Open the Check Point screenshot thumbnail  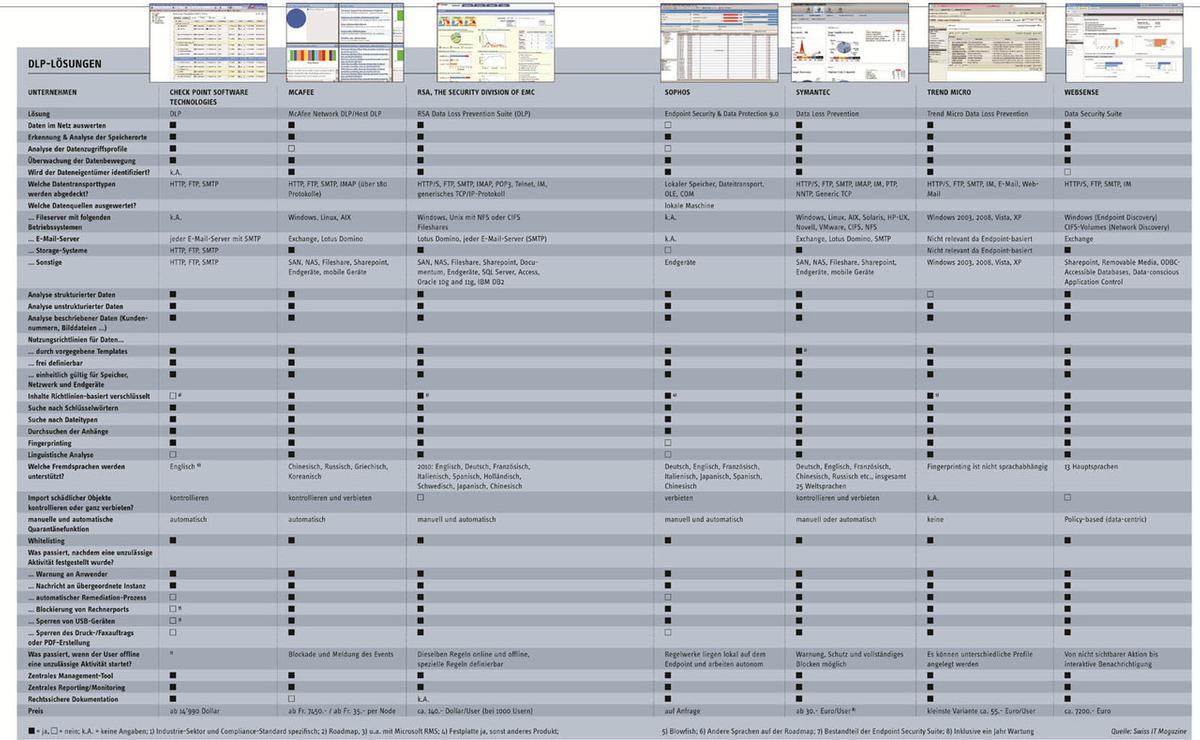(207, 42)
